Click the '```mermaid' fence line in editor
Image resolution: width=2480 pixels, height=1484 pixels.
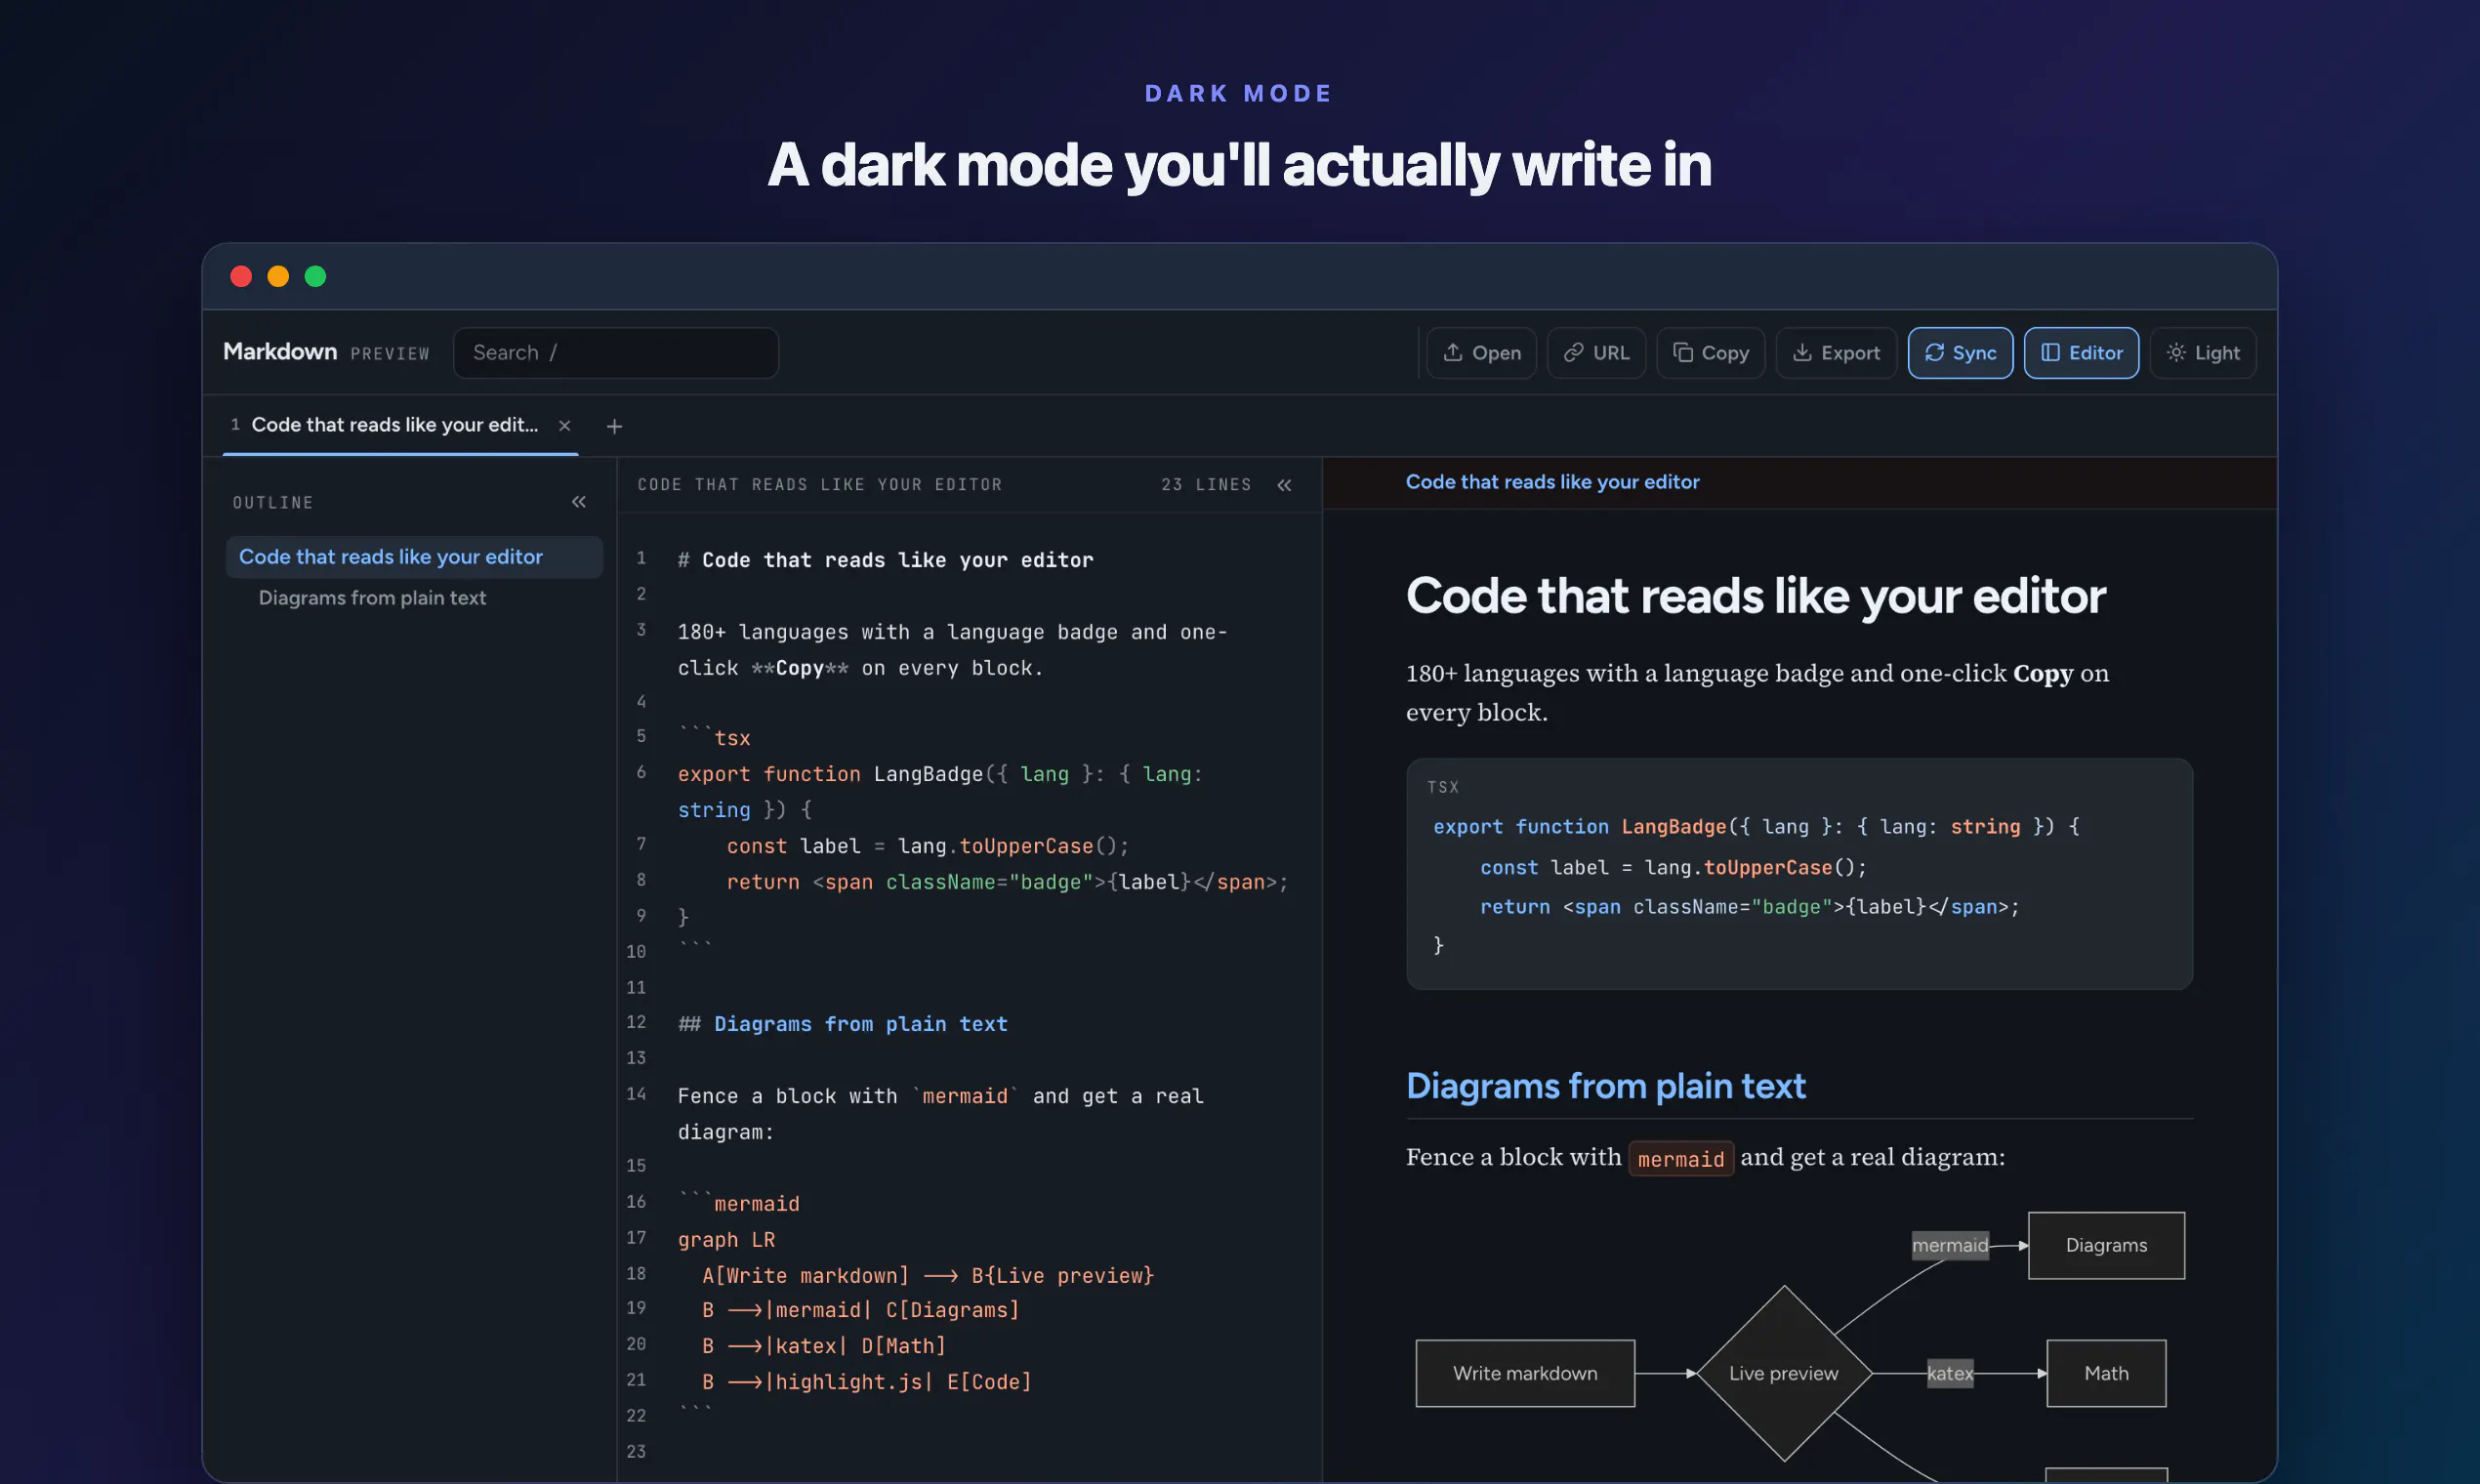(x=738, y=1203)
